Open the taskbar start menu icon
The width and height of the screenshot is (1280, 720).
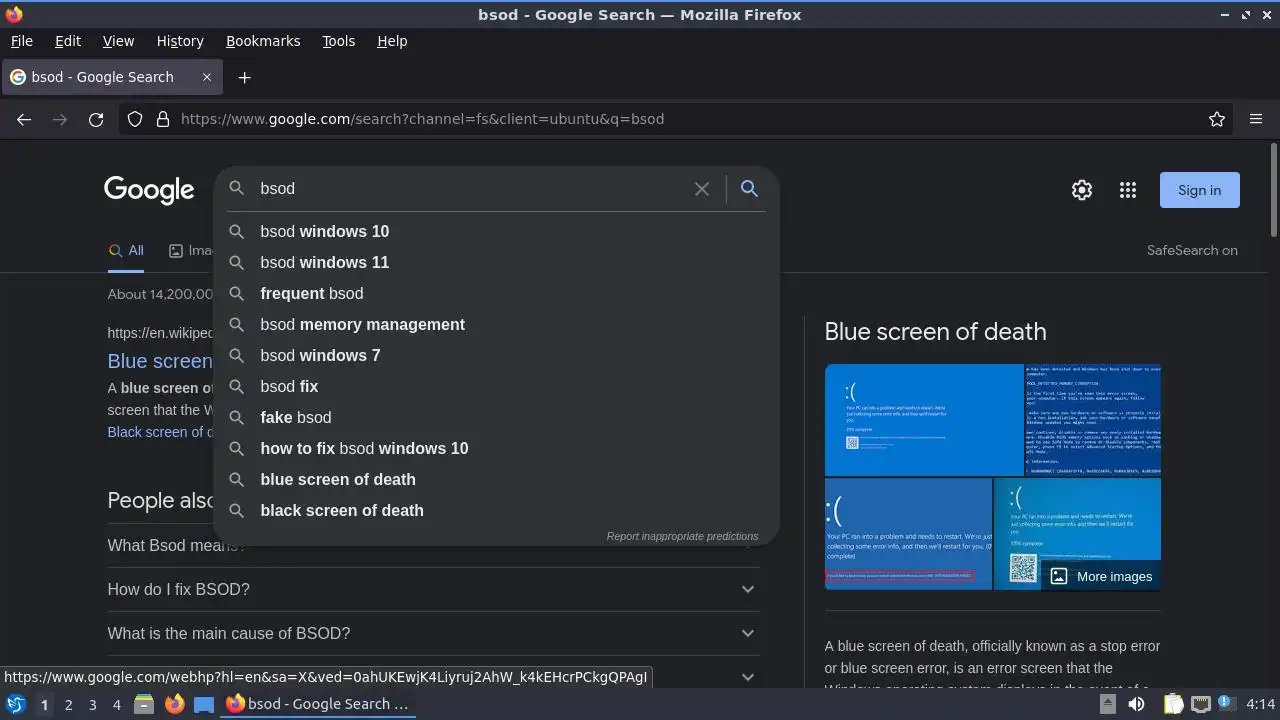pos(15,704)
